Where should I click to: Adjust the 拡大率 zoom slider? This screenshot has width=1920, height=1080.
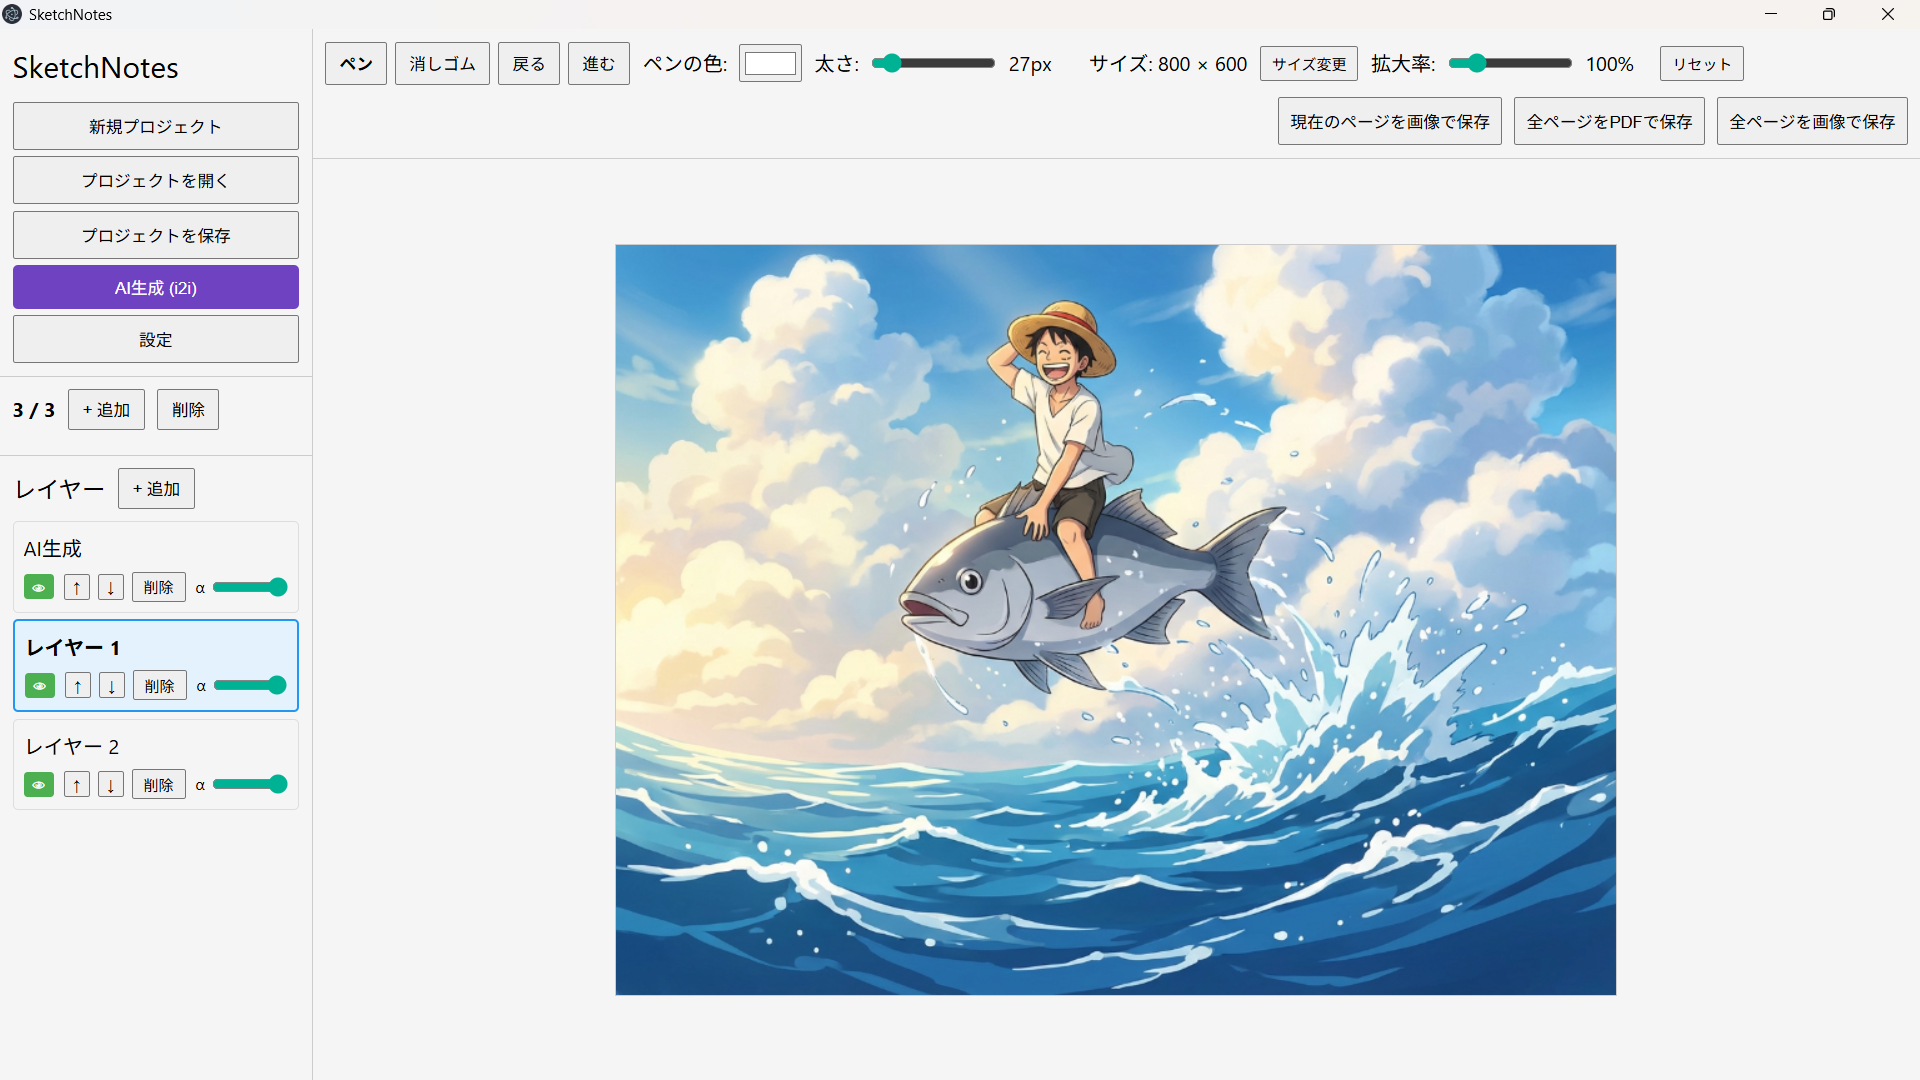1510,63
